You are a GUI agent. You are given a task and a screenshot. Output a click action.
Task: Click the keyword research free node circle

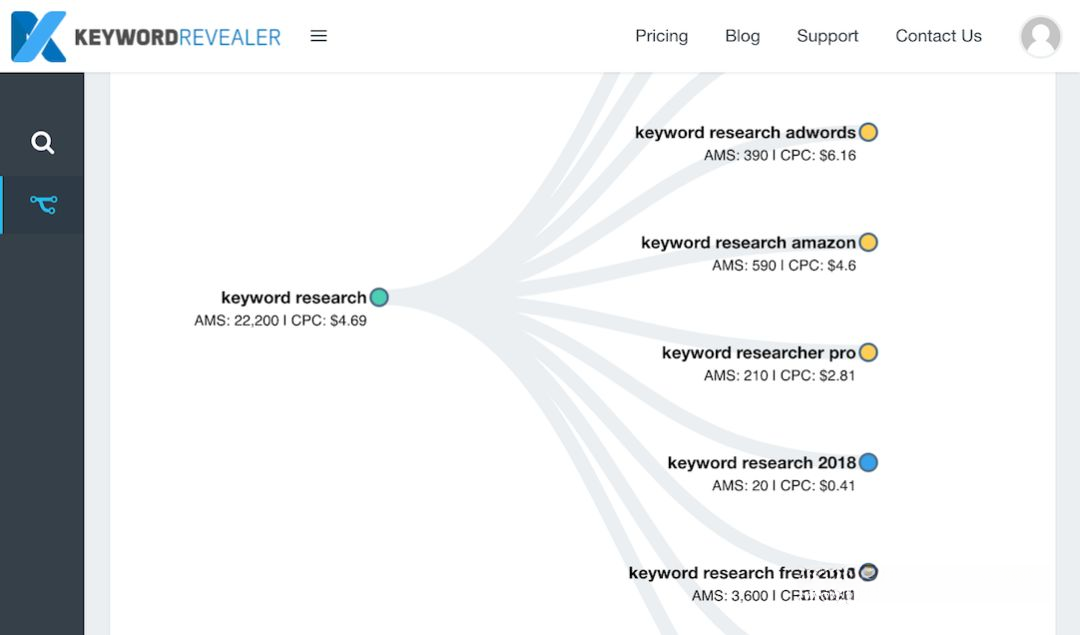coord(868,572)
